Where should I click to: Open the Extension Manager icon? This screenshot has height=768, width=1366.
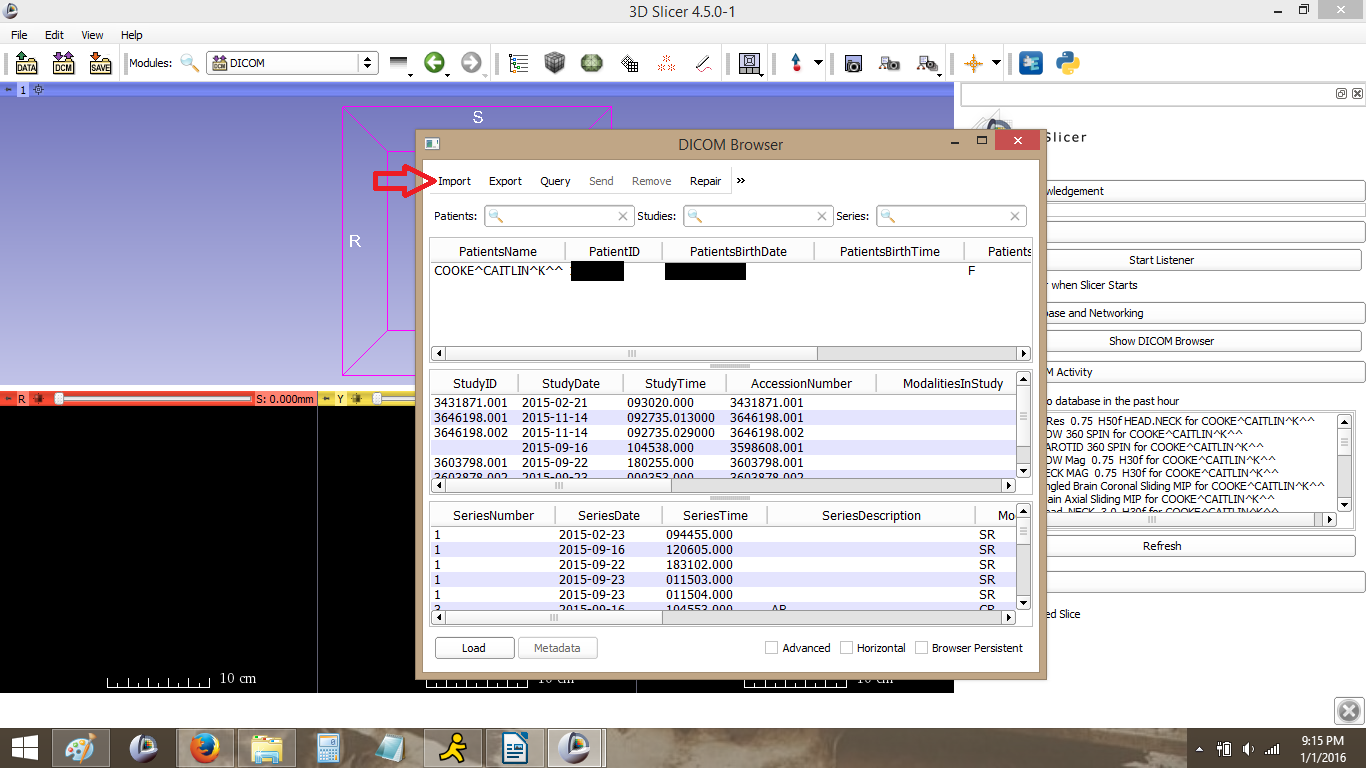[1031, 63]
